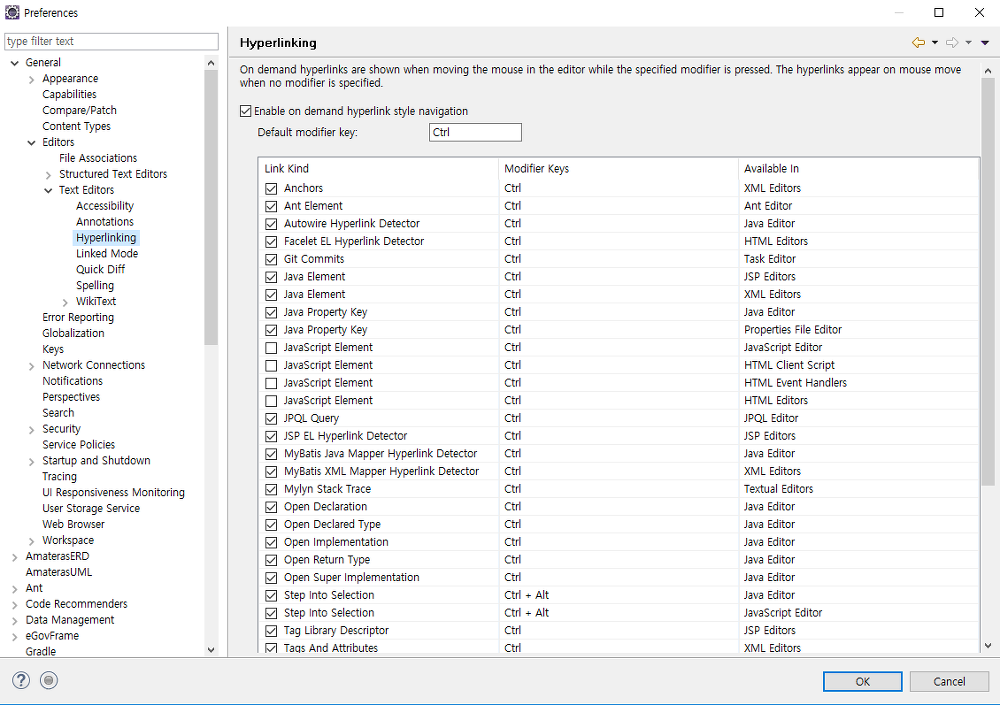Screen dimensions: 1000x705
Task: Expand the Appearance tree node
Action: [31, 79]
